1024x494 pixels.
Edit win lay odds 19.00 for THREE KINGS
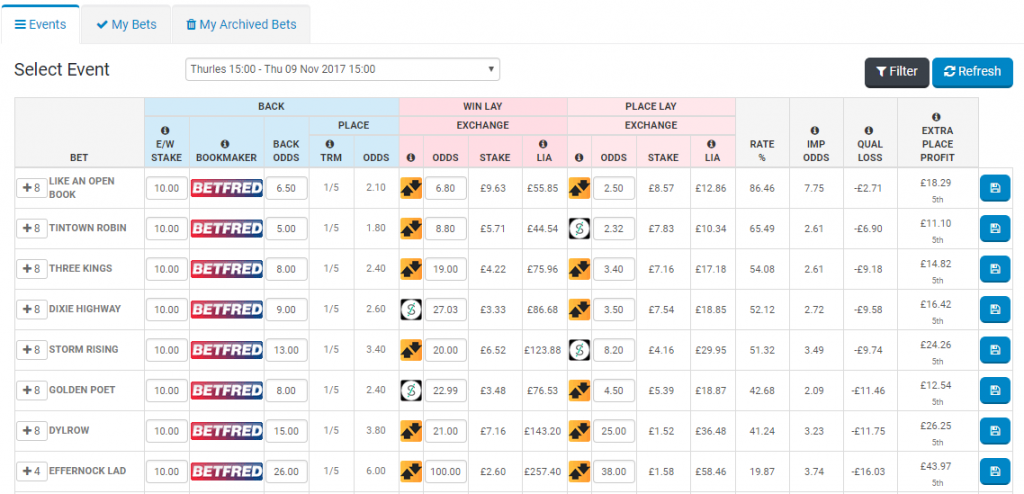coord(445,269)
